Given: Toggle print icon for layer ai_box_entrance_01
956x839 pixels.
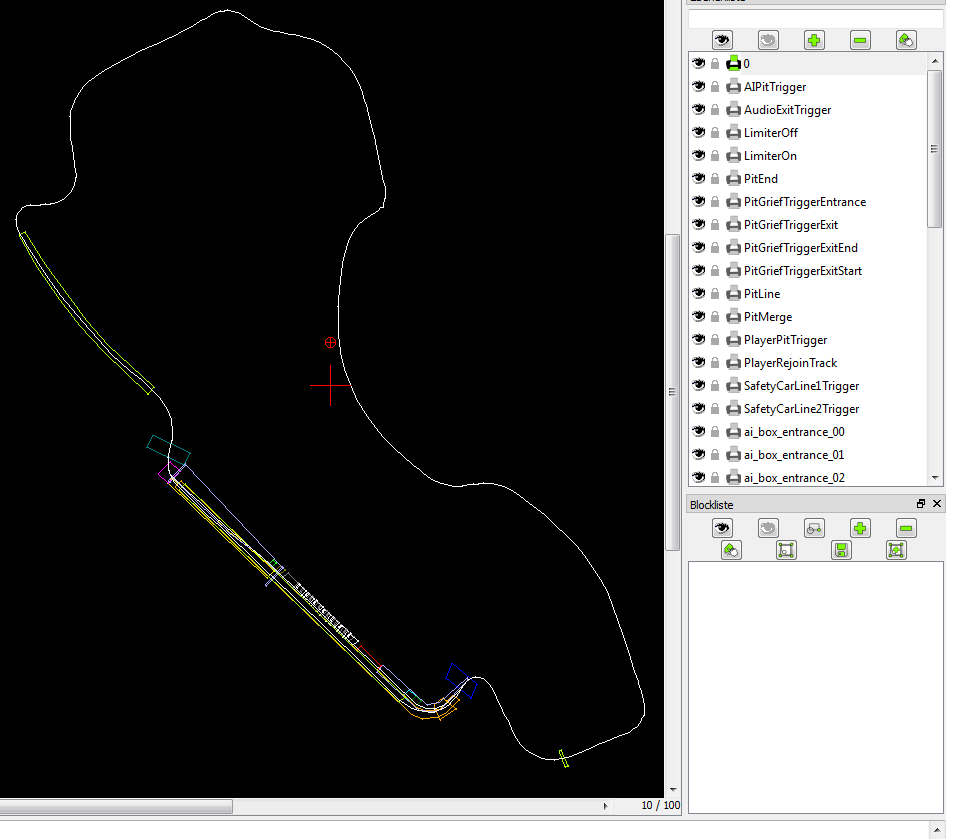Looking at the screenshot, I should point(733,455).
